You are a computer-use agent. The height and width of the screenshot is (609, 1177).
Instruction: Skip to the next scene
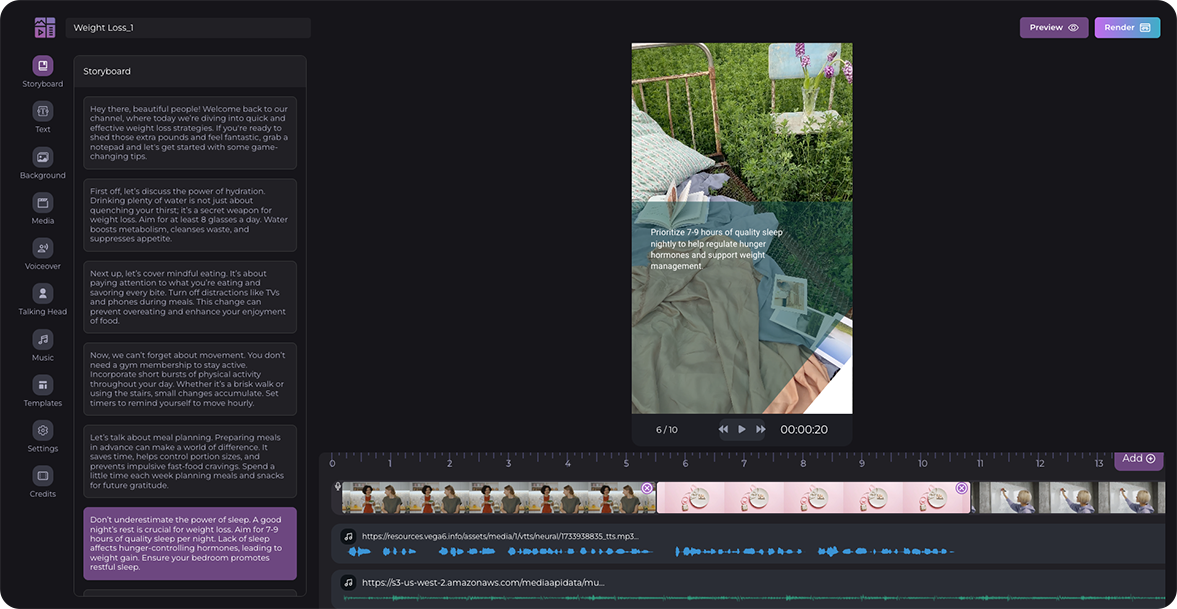[x=760, y=429]
